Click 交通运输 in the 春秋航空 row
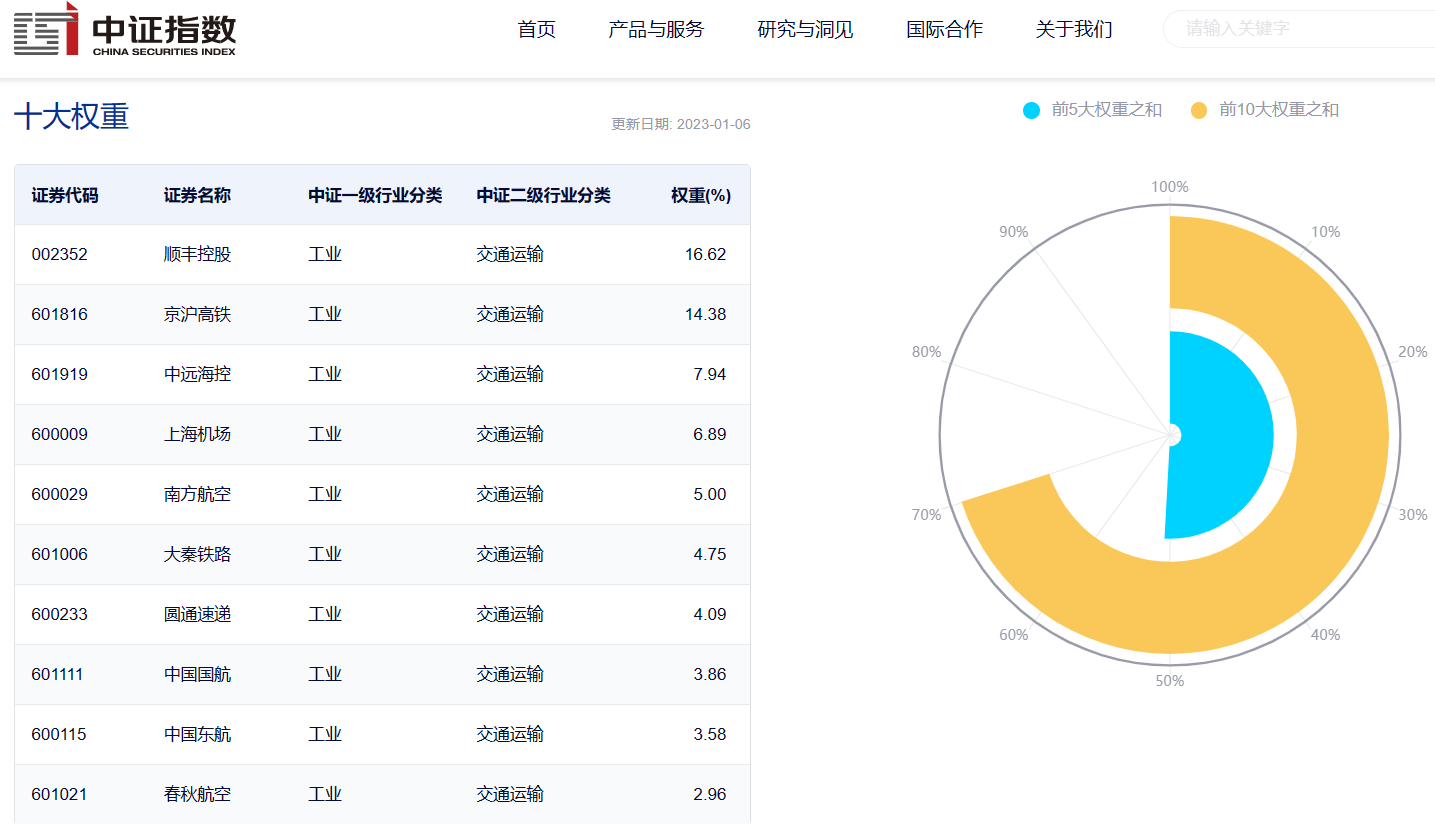The image size is (1435, 824). pos(510,794)
